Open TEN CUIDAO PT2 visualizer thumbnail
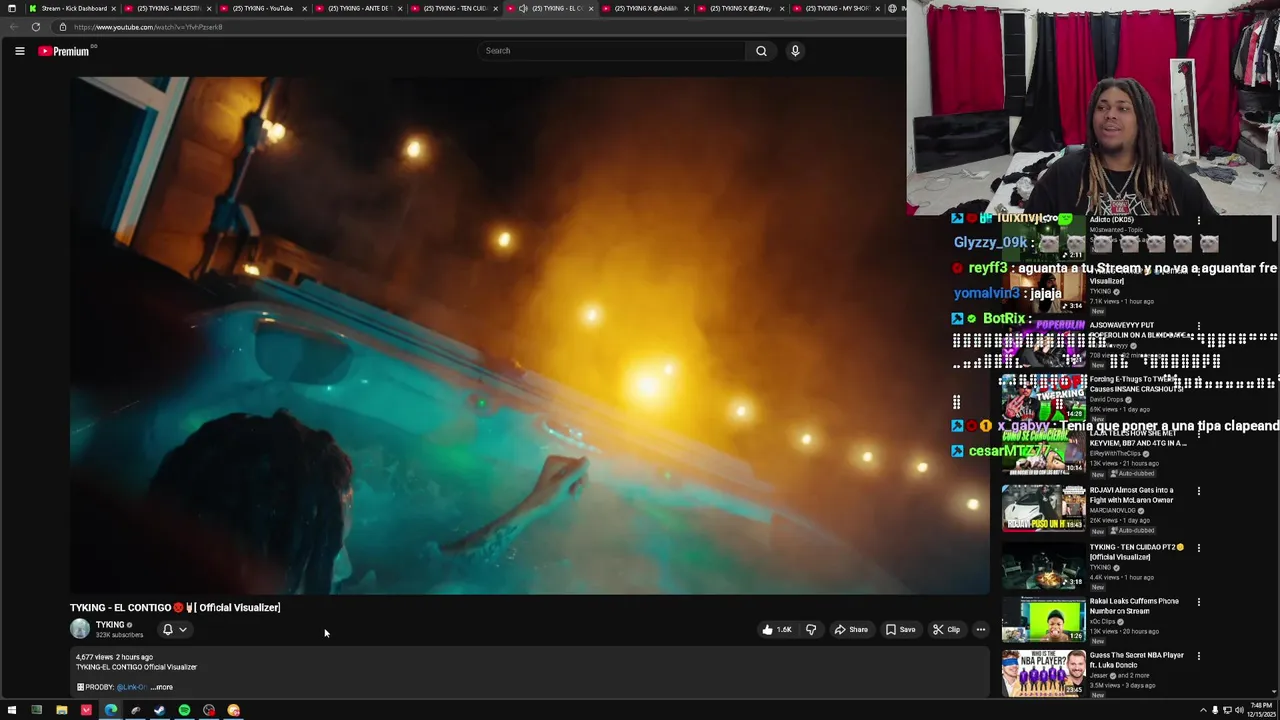 pyautogui.click(x=1043, y=564)
